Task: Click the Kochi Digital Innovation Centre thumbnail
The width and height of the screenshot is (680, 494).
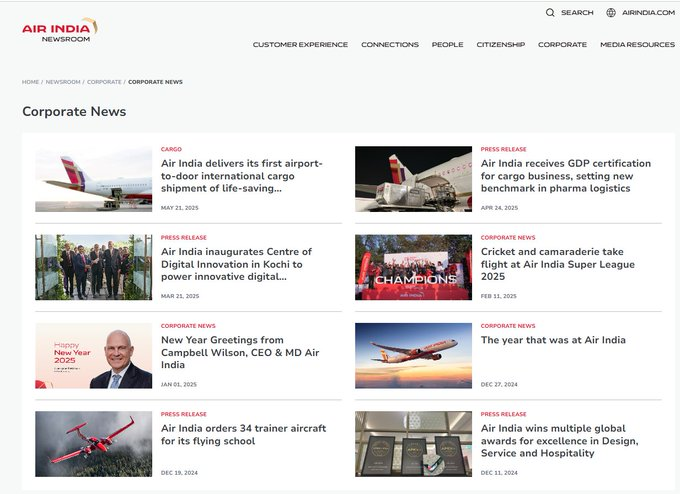Action: [x=94, y=267]
